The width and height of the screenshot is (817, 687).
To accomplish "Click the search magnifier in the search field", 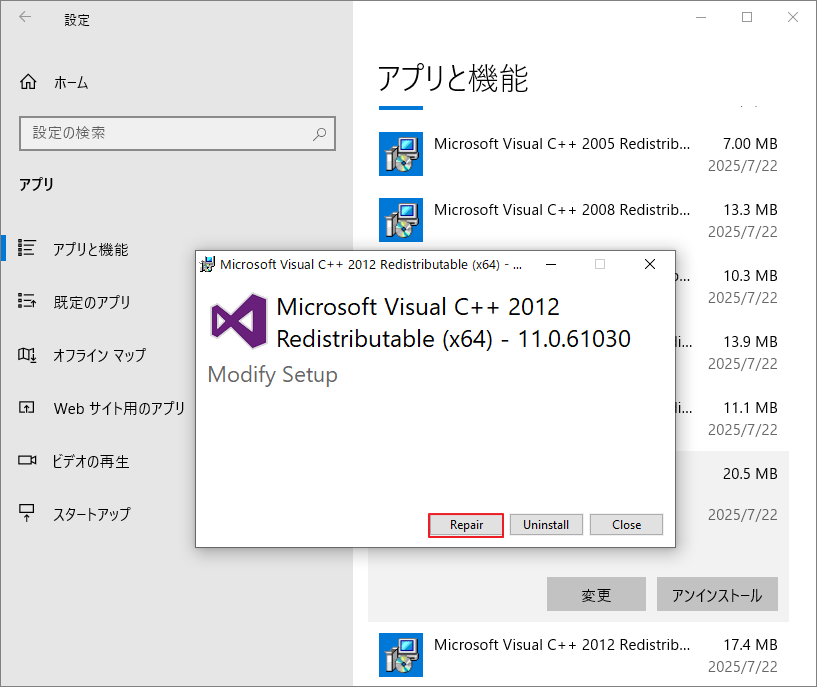I will point(318,133).
